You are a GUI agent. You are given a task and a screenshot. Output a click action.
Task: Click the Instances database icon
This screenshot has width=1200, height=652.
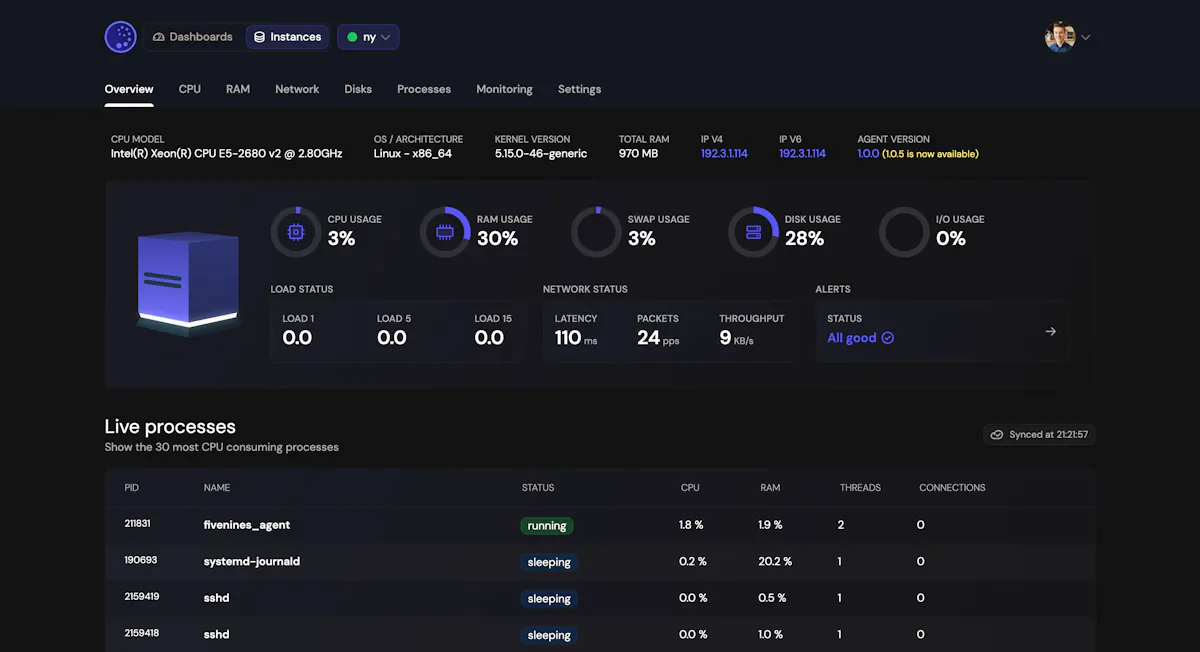260,37
